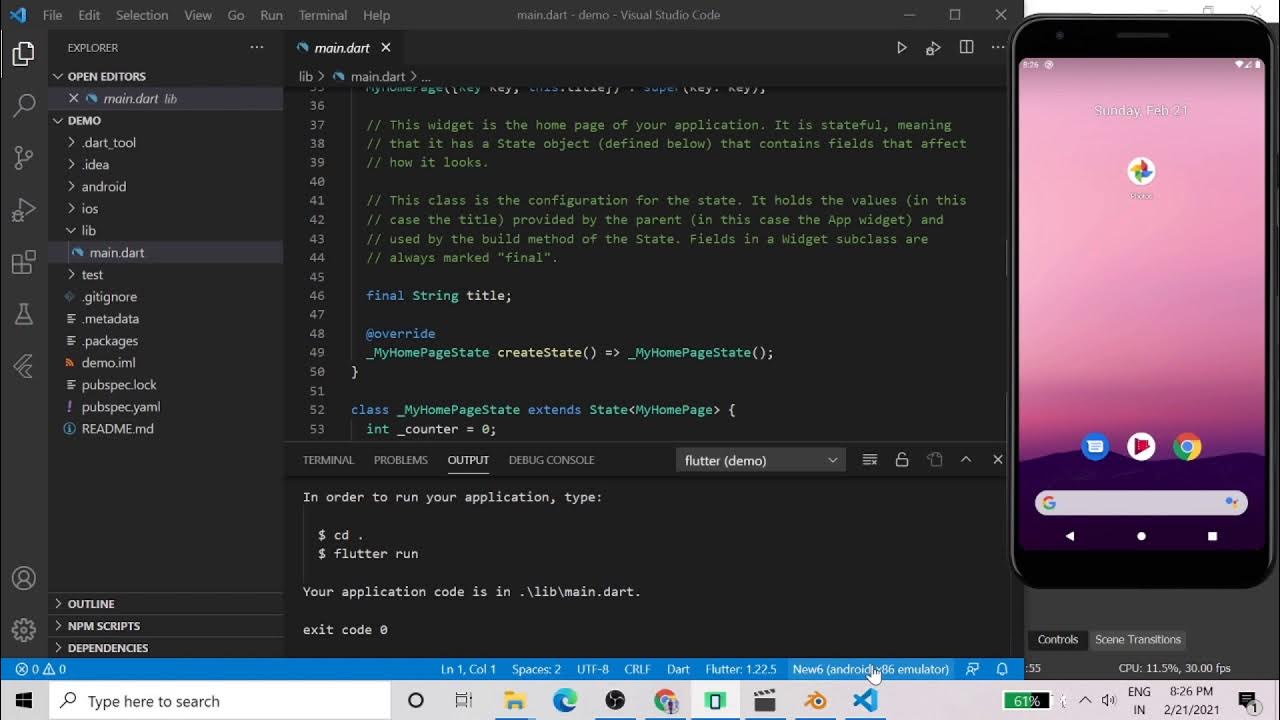Change UTF-8 encoding in status bar

592,669
